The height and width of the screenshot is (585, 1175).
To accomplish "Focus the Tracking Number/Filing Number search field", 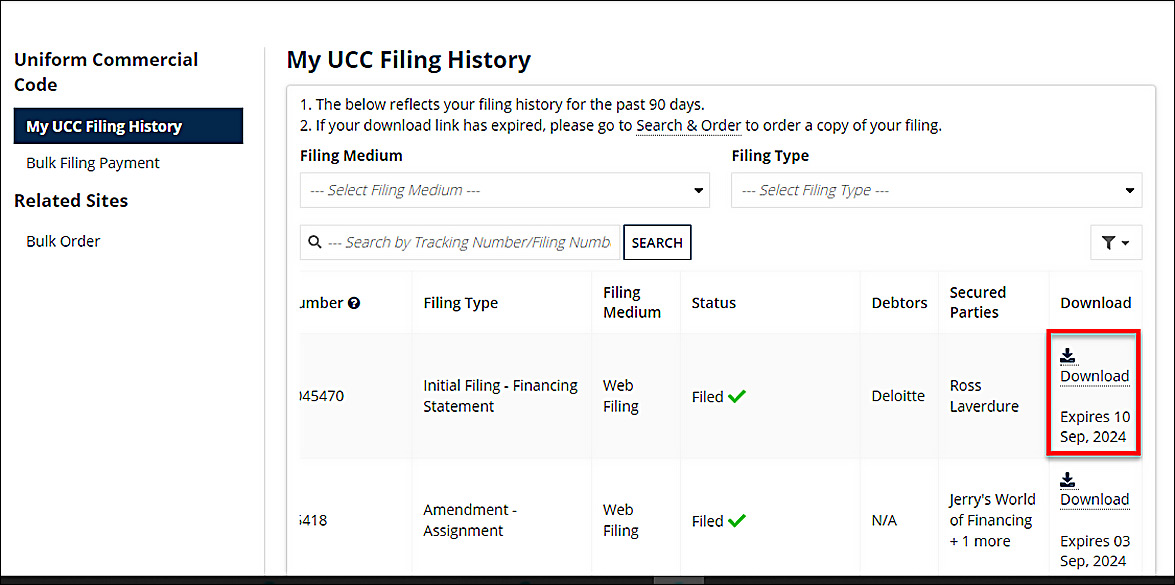I will tap(468, 242).
